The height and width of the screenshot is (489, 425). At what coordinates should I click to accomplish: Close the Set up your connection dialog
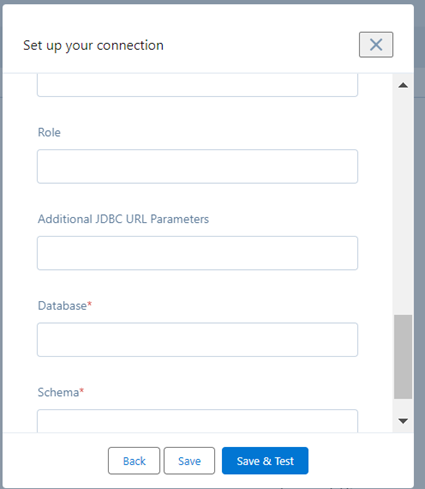(x=376, y=45)
